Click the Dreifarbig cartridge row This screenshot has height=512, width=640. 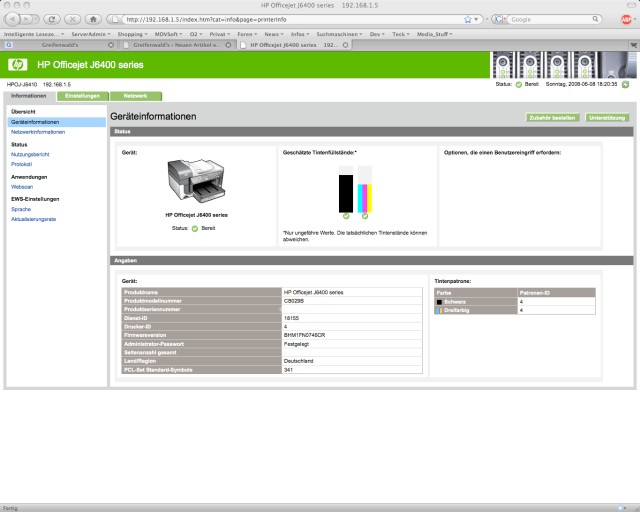point(515,310)
